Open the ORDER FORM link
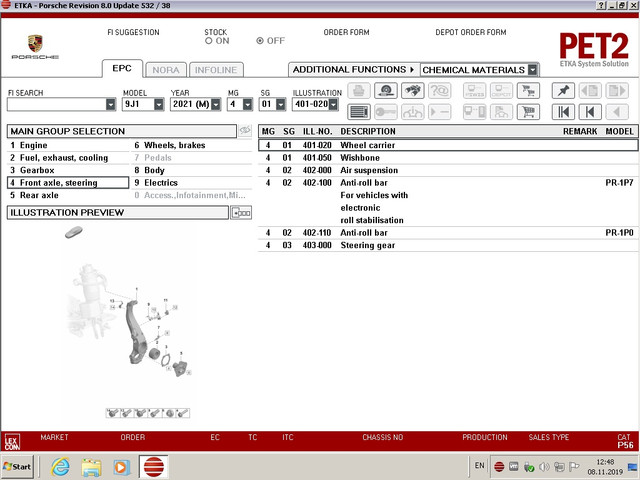The height and width of the screenshot is (480, 640). click(346, 32)
